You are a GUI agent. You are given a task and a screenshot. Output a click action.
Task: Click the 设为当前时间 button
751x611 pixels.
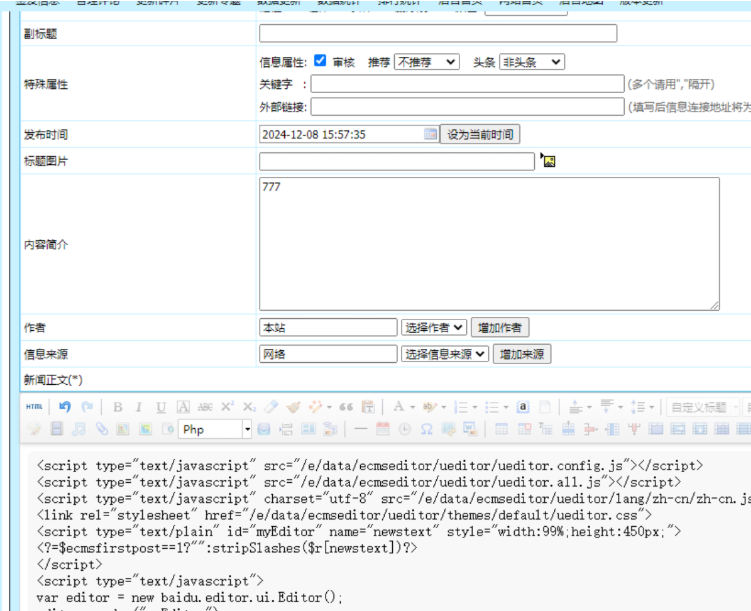click(480, 134)
